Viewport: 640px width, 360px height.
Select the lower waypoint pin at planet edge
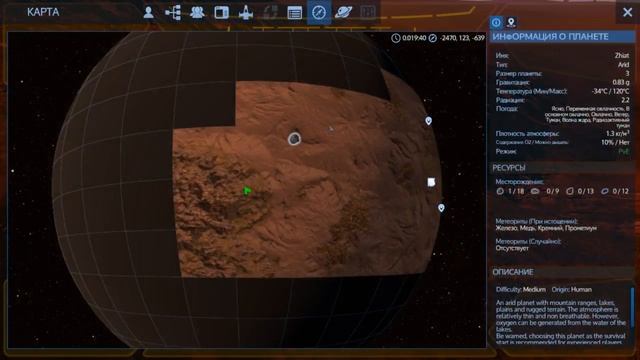coord(441,208)
